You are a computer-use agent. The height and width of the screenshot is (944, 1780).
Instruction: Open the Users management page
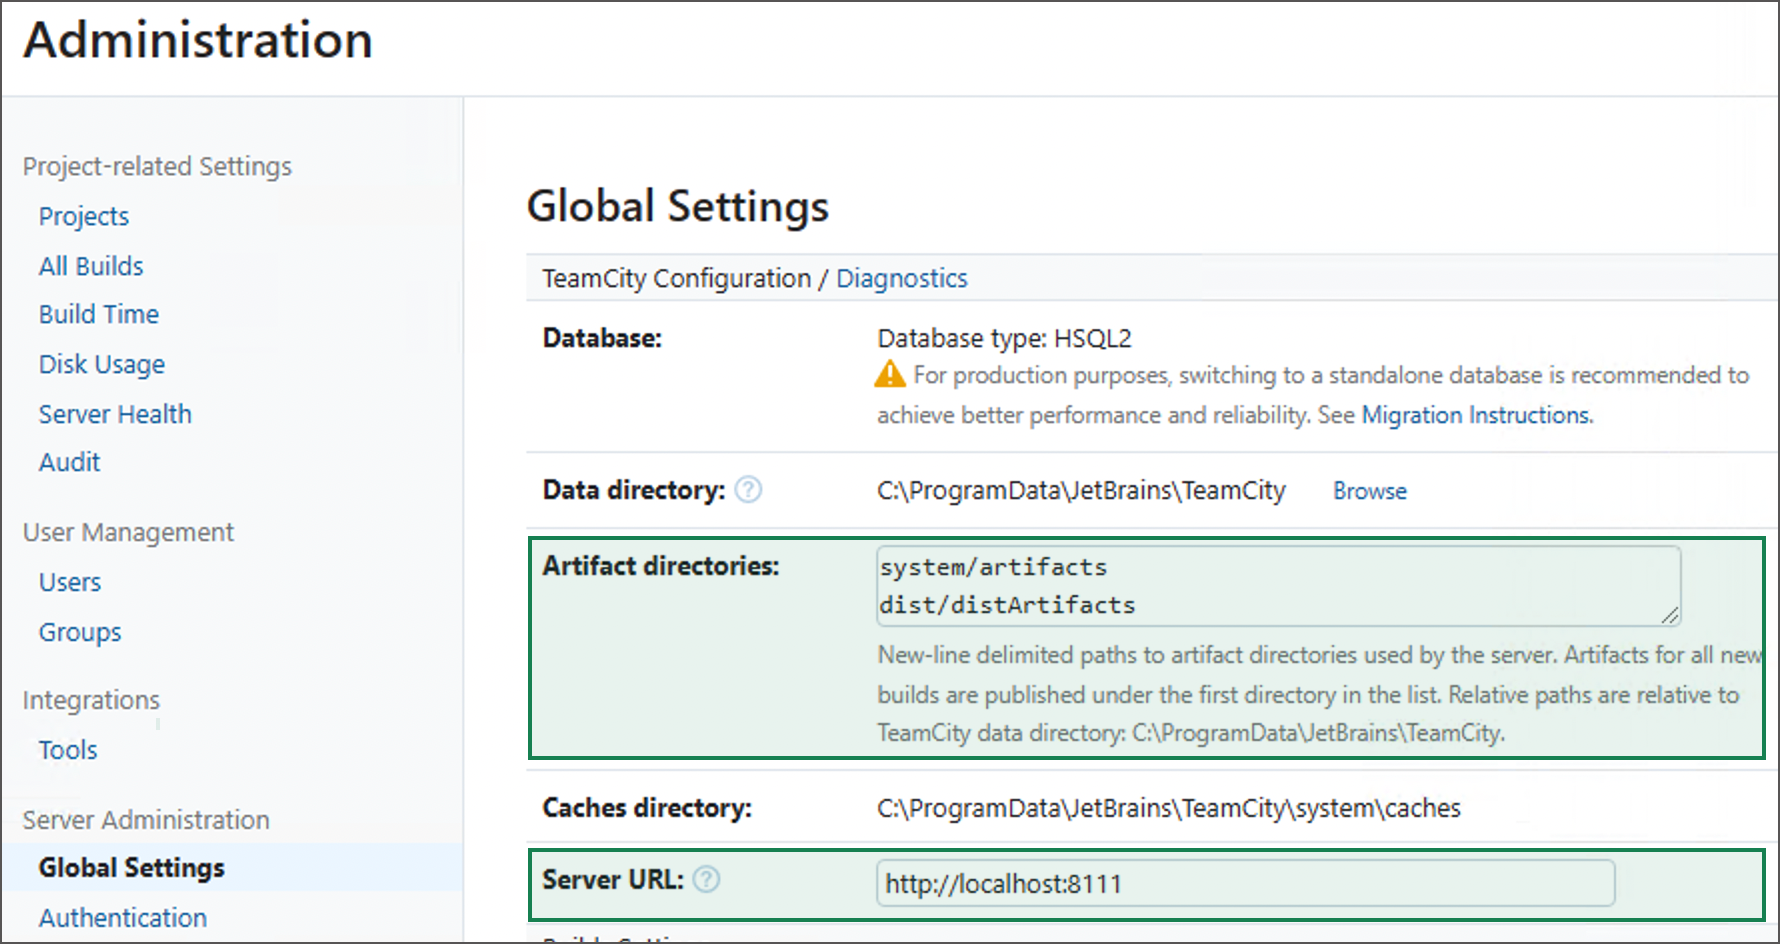click(x=69, y=581)
